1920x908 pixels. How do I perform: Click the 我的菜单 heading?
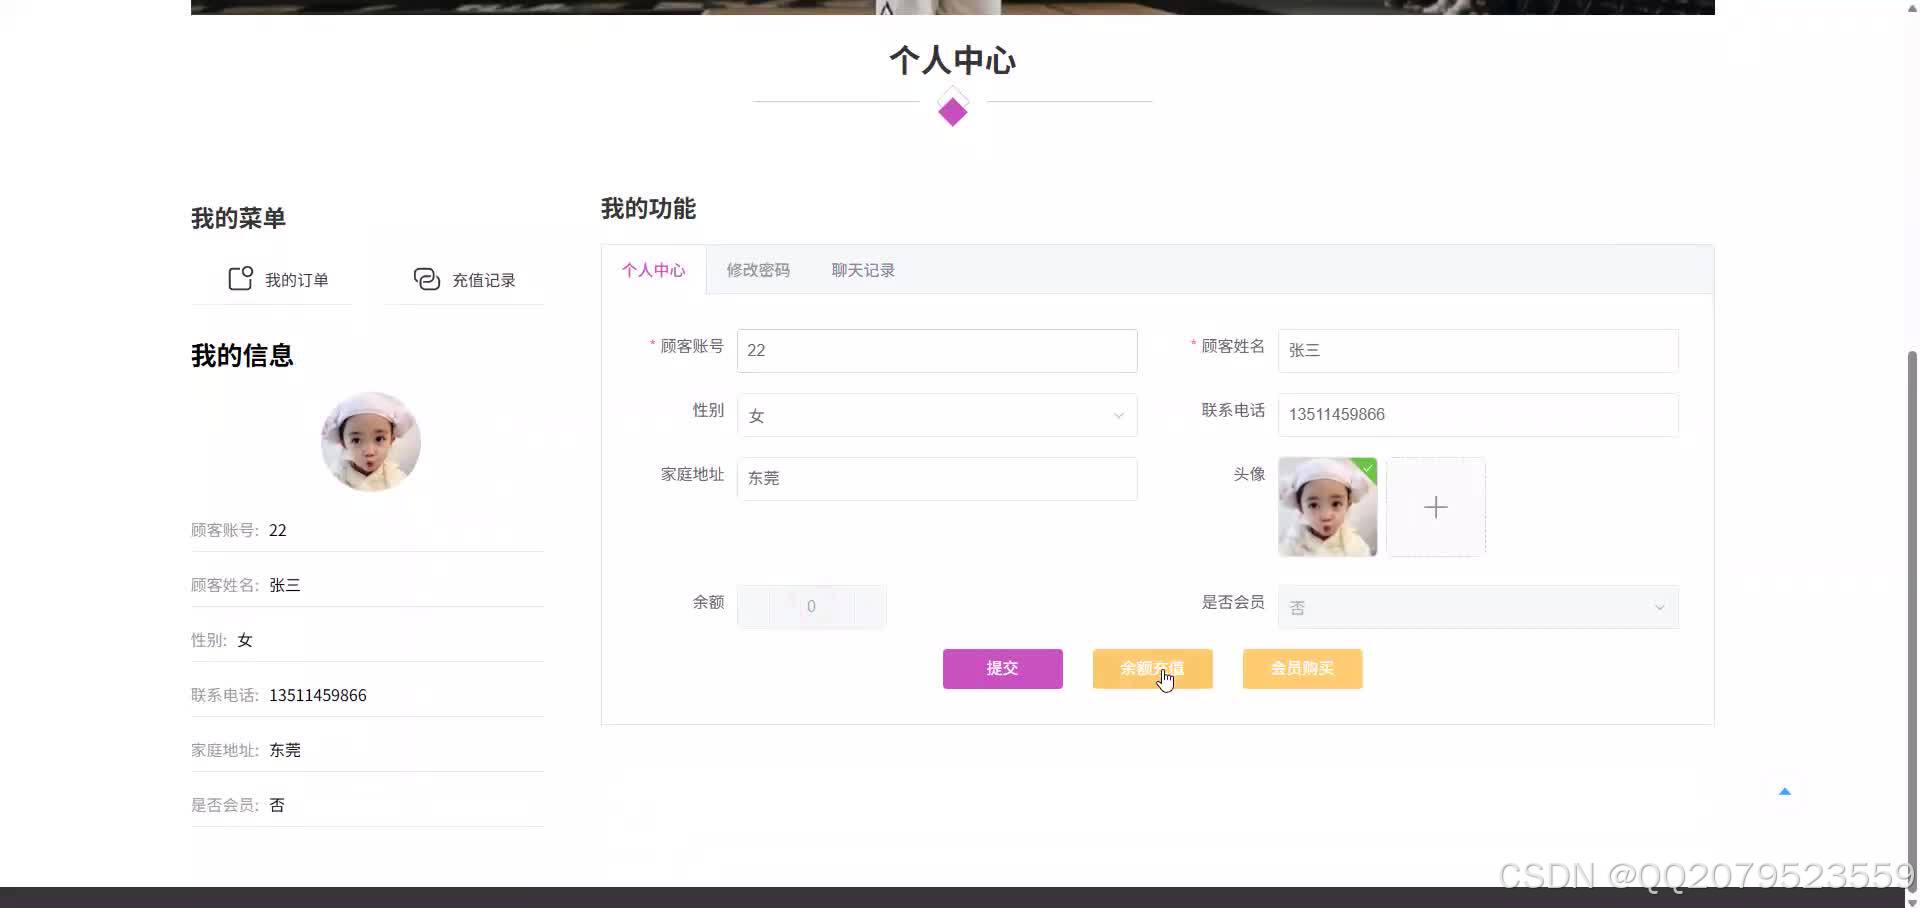click(x=238, y=218)
